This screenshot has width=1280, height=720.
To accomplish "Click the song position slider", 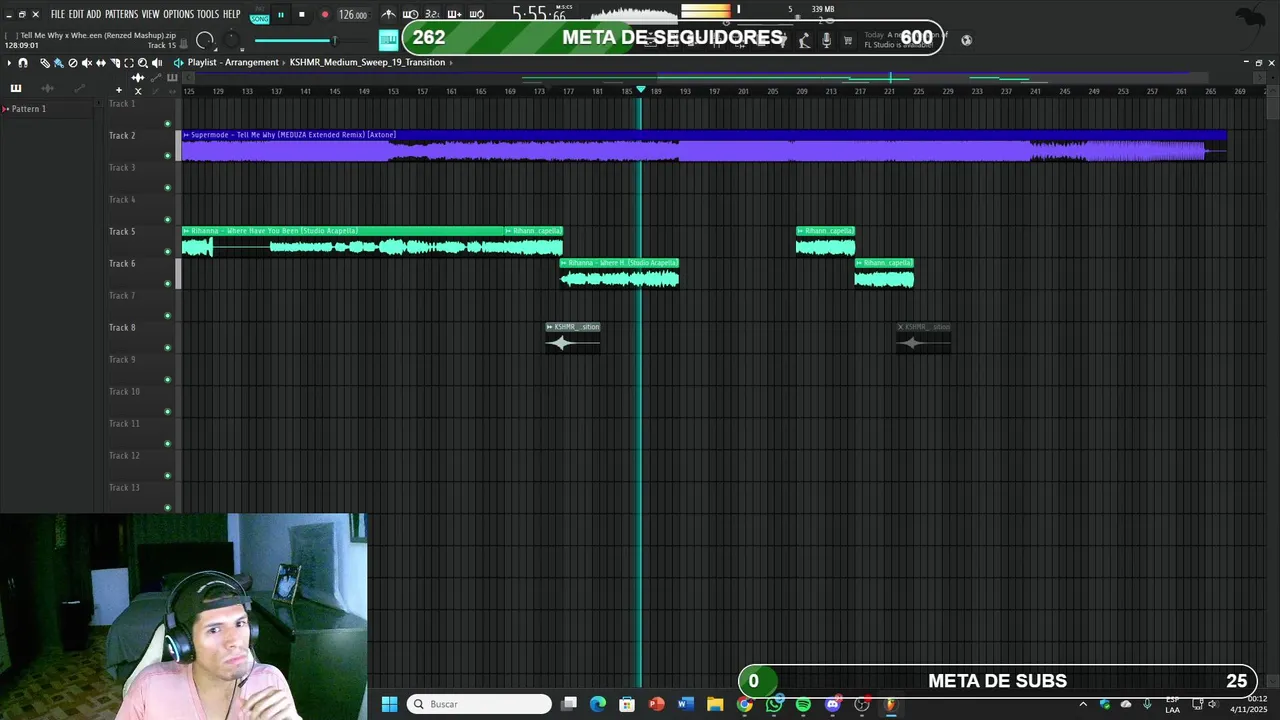I will pyautogui.click(x=312, y=41).
